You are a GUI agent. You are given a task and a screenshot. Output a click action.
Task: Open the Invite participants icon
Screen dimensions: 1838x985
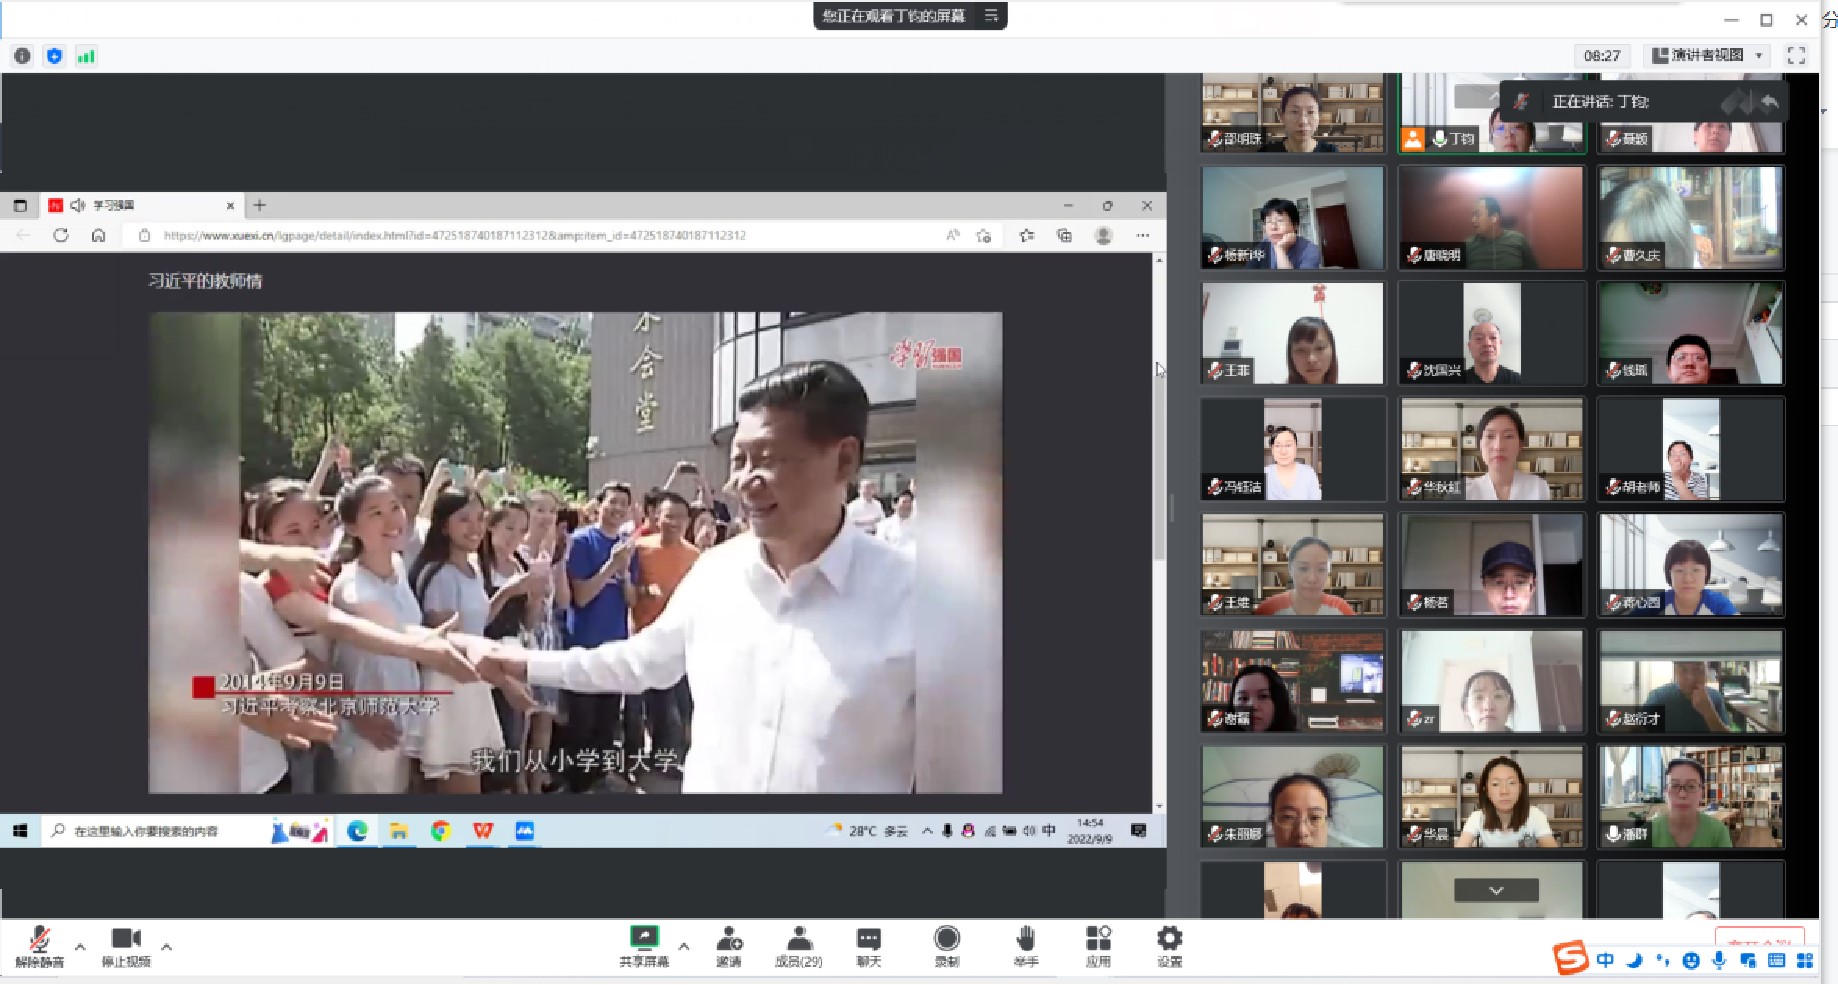point(729,945)
